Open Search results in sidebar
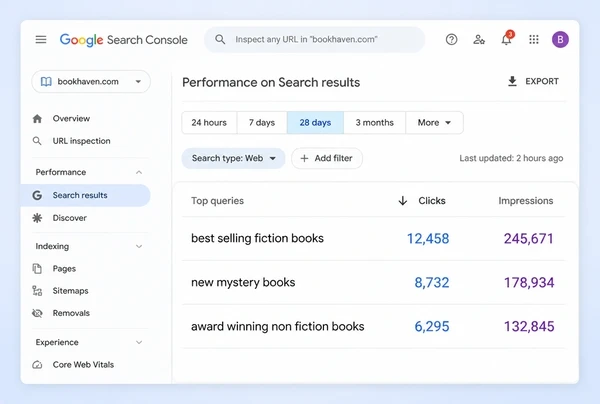The height and width of the screenshot is (404, 600). [x=86, y=195]
